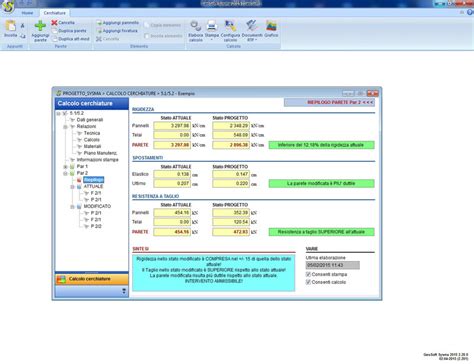The width and height of the screenshot is (474, 364).
Task: Collapse the ATTUALE tree node
Action: pos(72,187)
